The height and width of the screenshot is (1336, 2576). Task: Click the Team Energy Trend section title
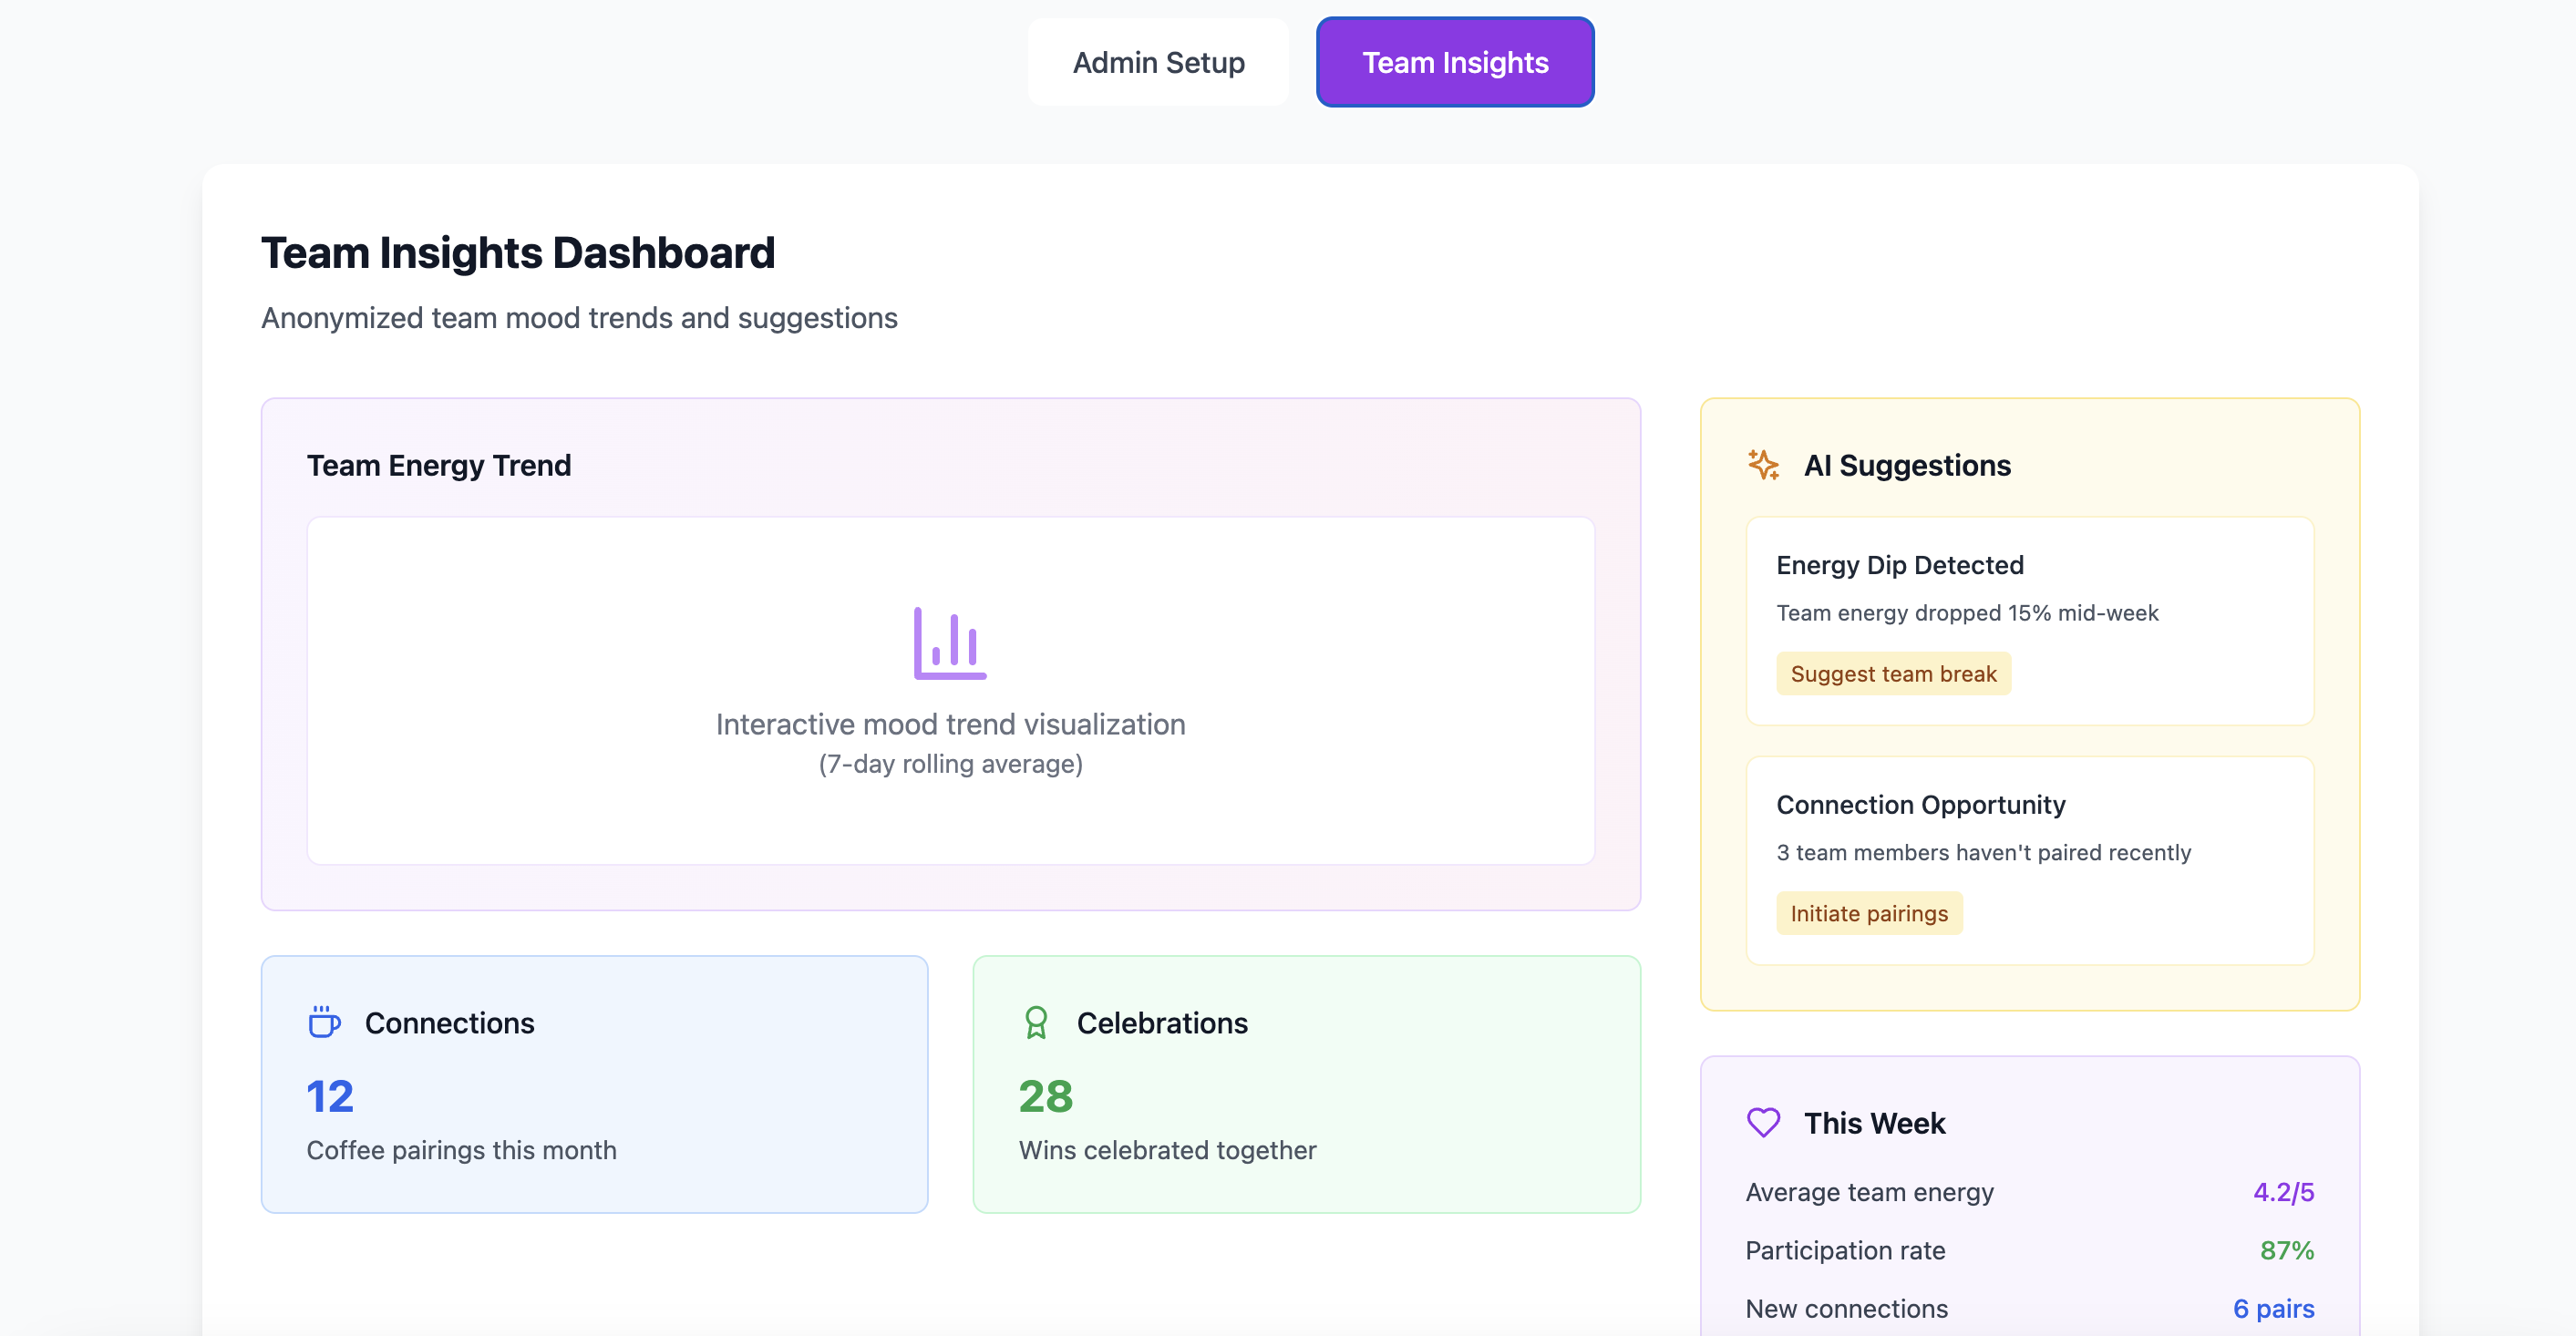click(438, 465)
